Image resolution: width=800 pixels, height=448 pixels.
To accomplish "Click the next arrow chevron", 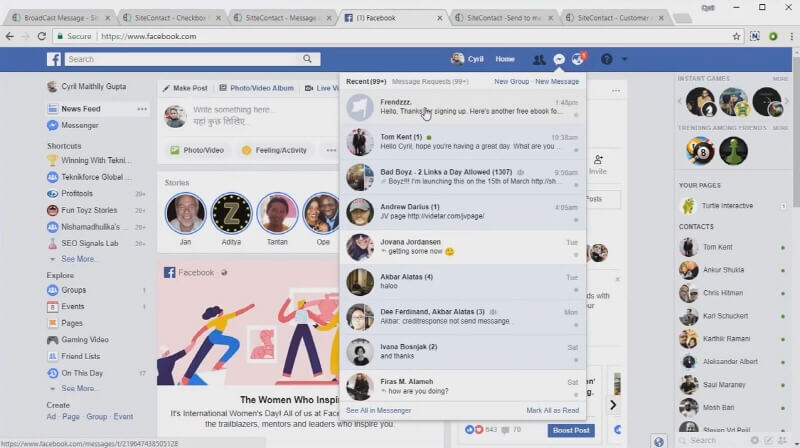I will point(613,406).
